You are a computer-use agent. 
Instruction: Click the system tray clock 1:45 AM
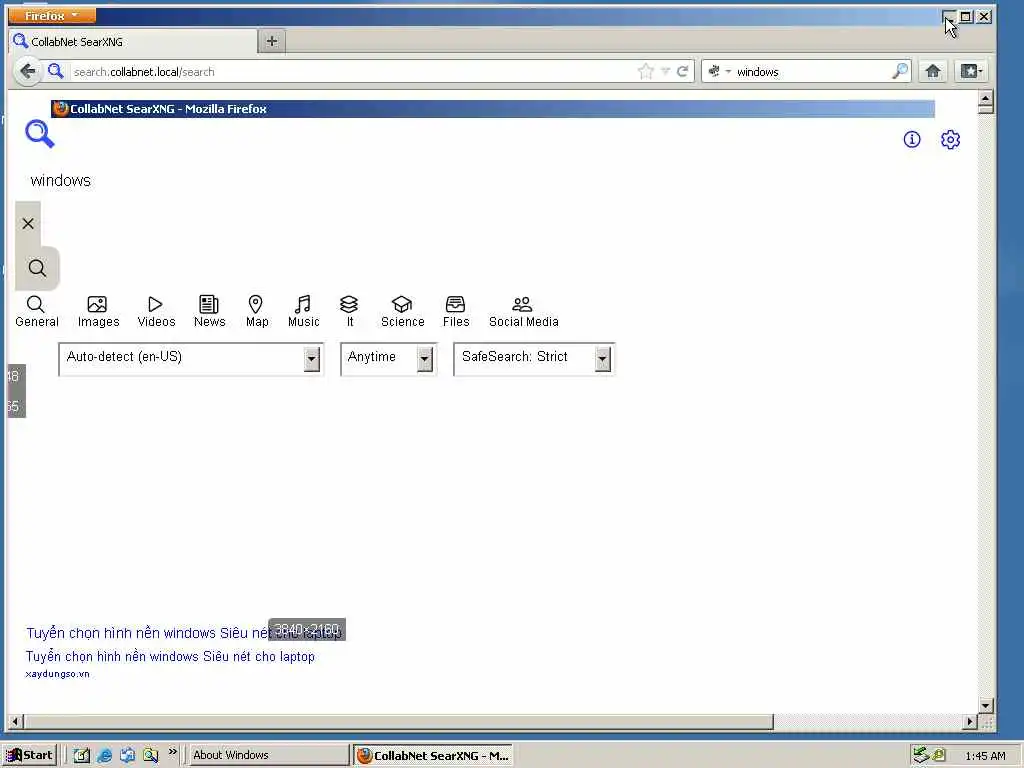(x=985, y=756)
